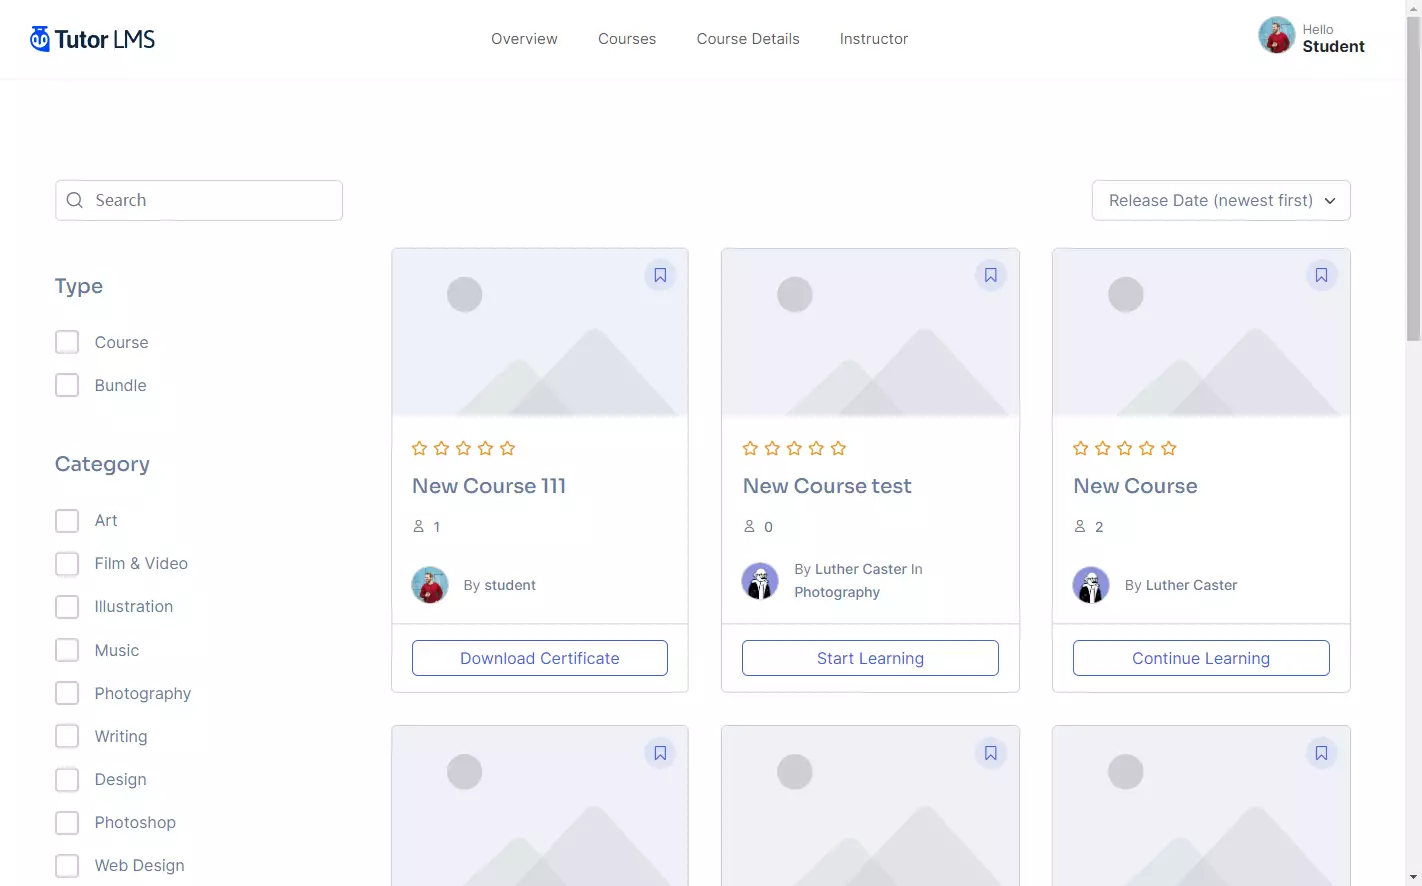Check the Film & Video category
Viewport: 1422px width, 886px height.
pyautogui.click(x=67, y=563)
